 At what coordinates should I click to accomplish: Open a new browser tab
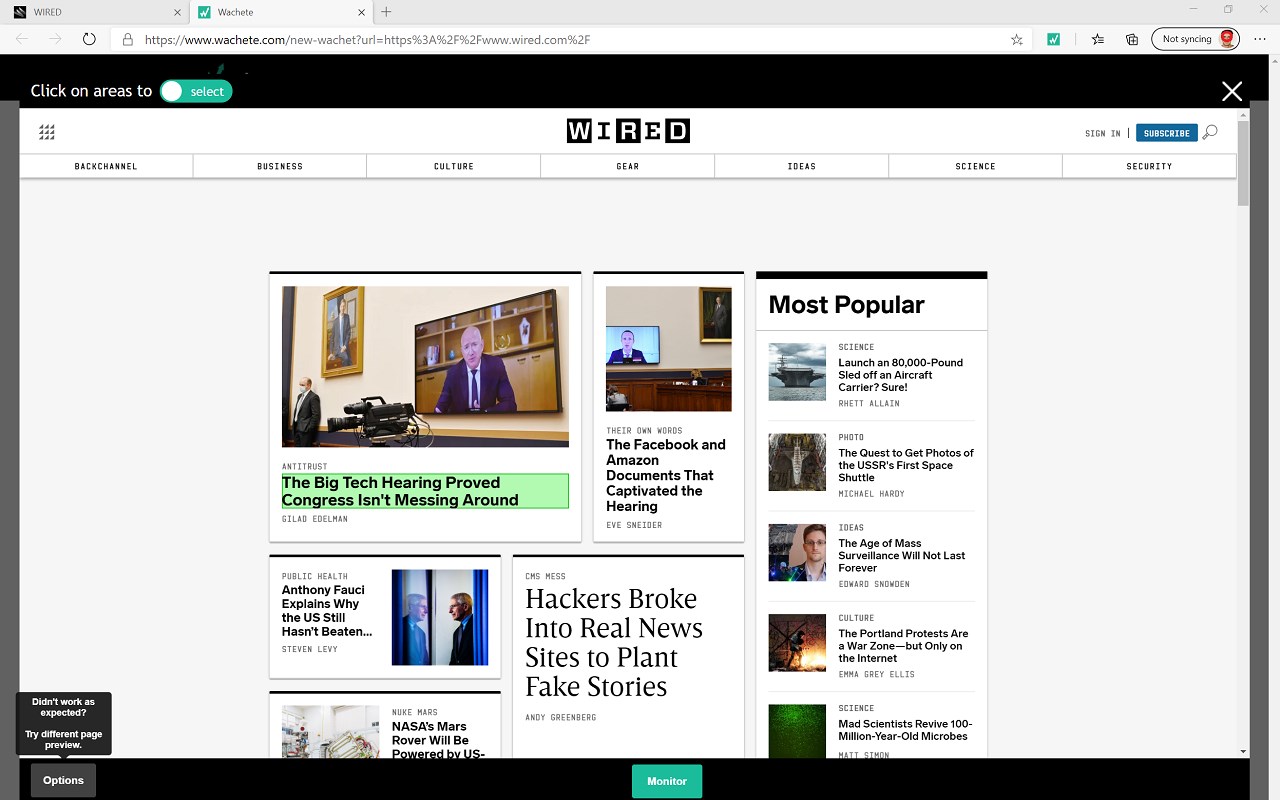click(386, 12)
